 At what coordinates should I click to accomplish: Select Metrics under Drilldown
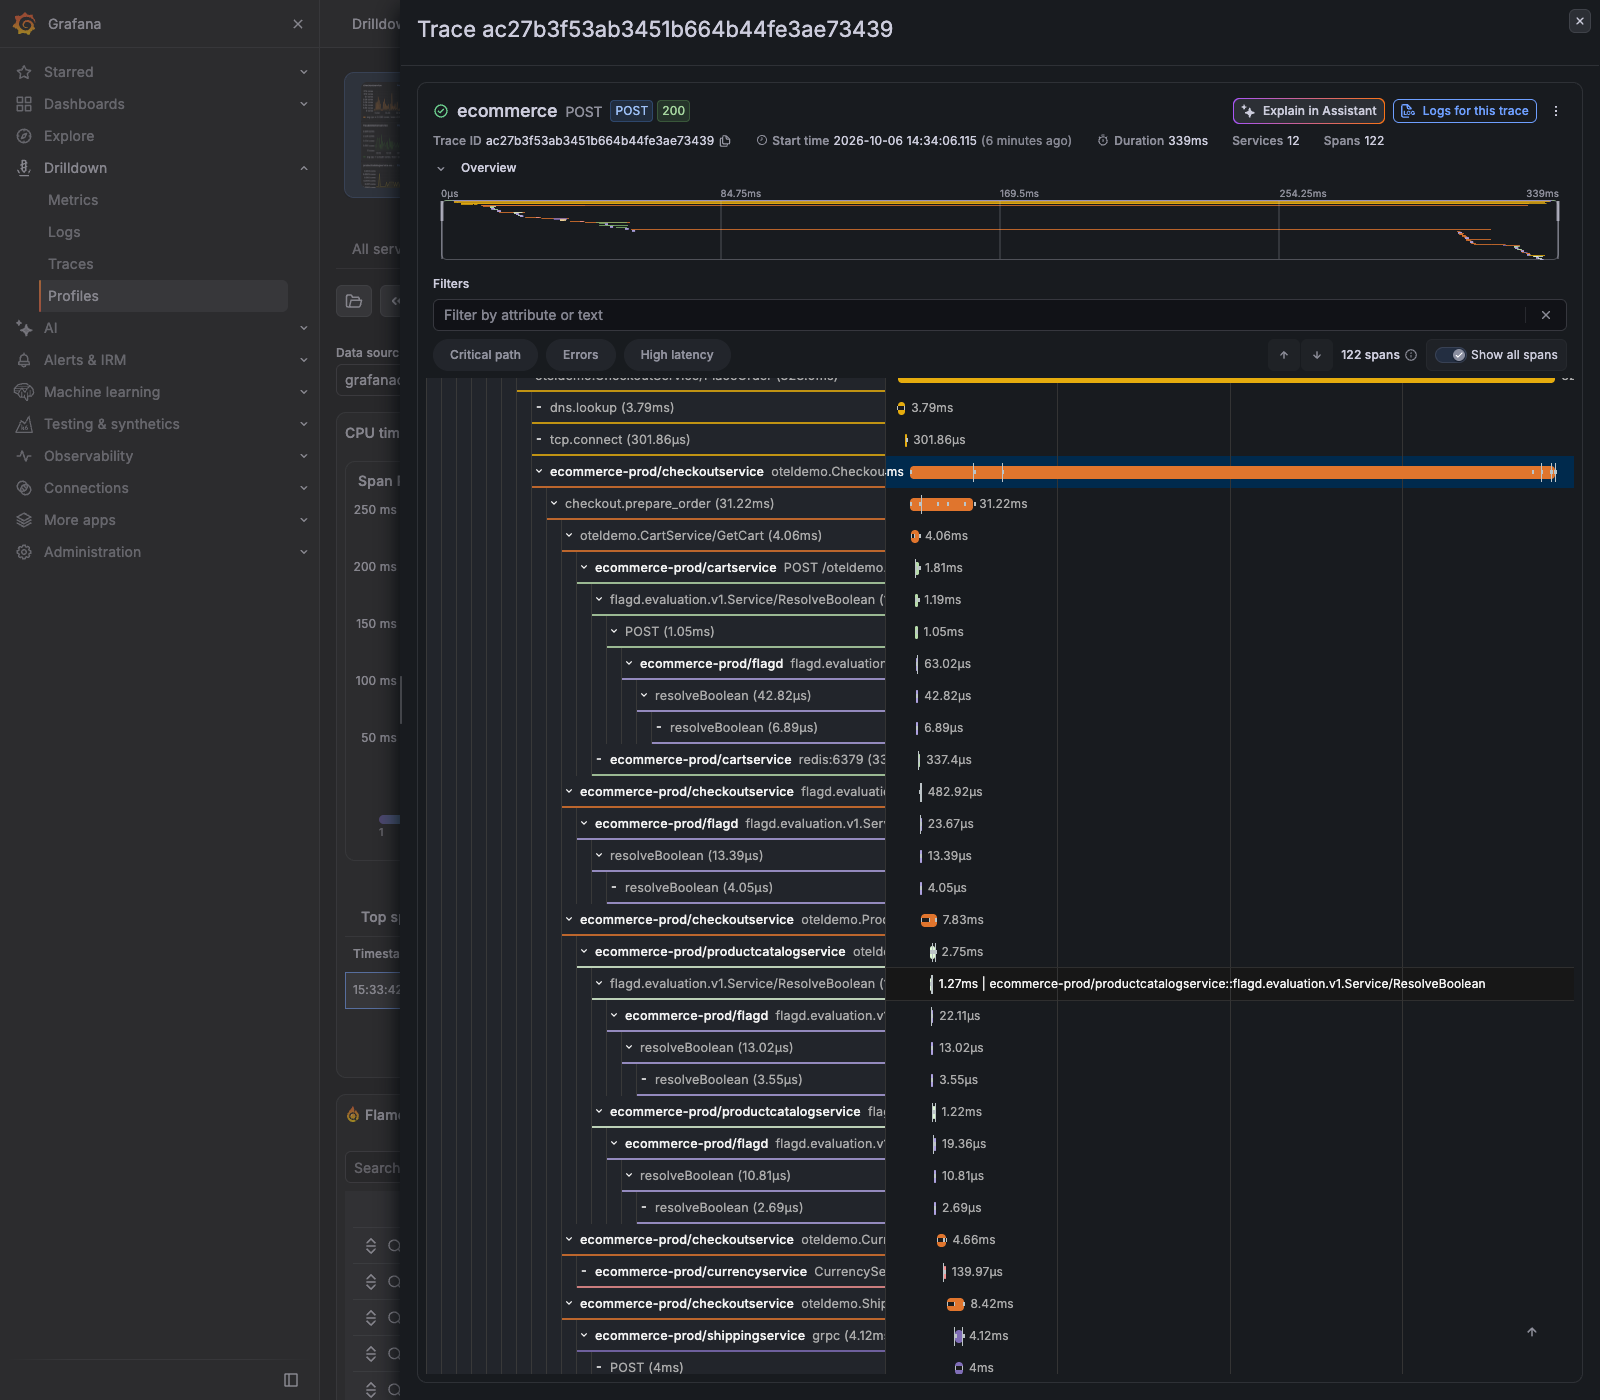click(73, 200)
